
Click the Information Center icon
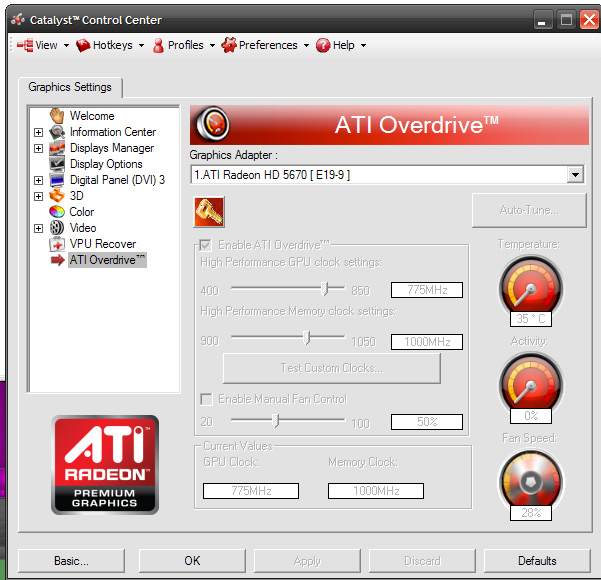point(57,132)
